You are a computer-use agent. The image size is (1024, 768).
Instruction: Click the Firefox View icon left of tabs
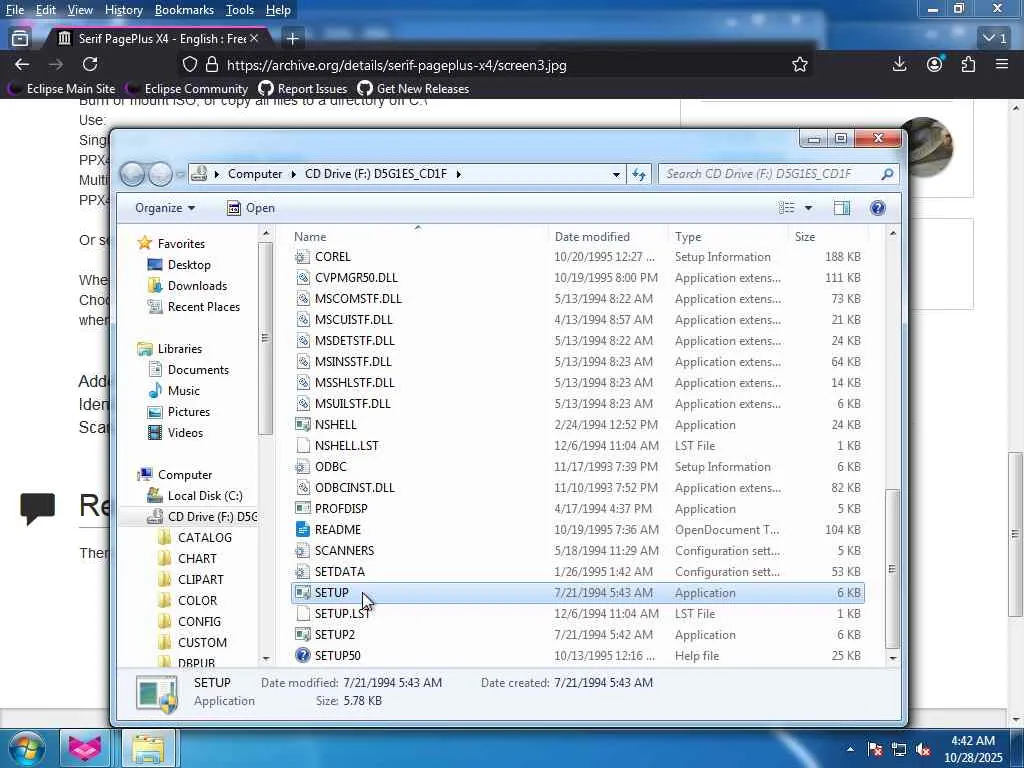[x=20, y=39]
